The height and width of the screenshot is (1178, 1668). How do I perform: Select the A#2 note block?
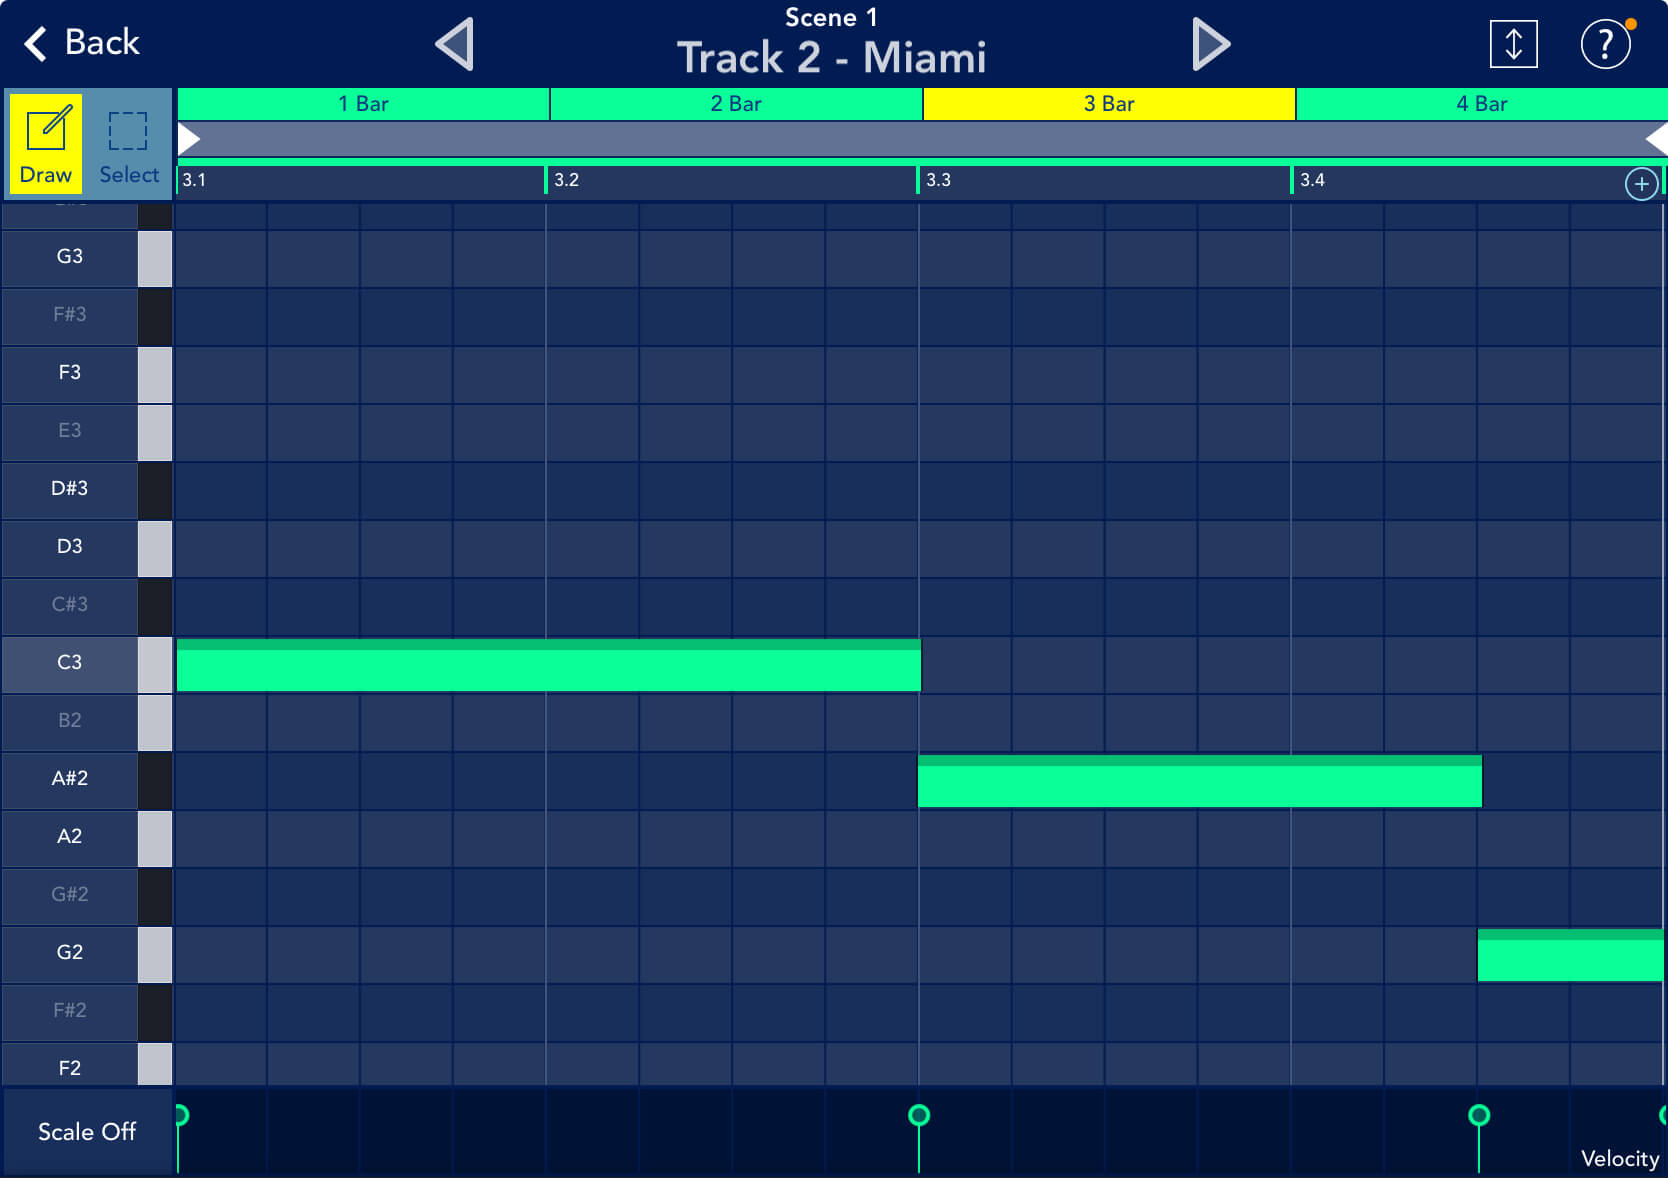[x=1199, y=782]
